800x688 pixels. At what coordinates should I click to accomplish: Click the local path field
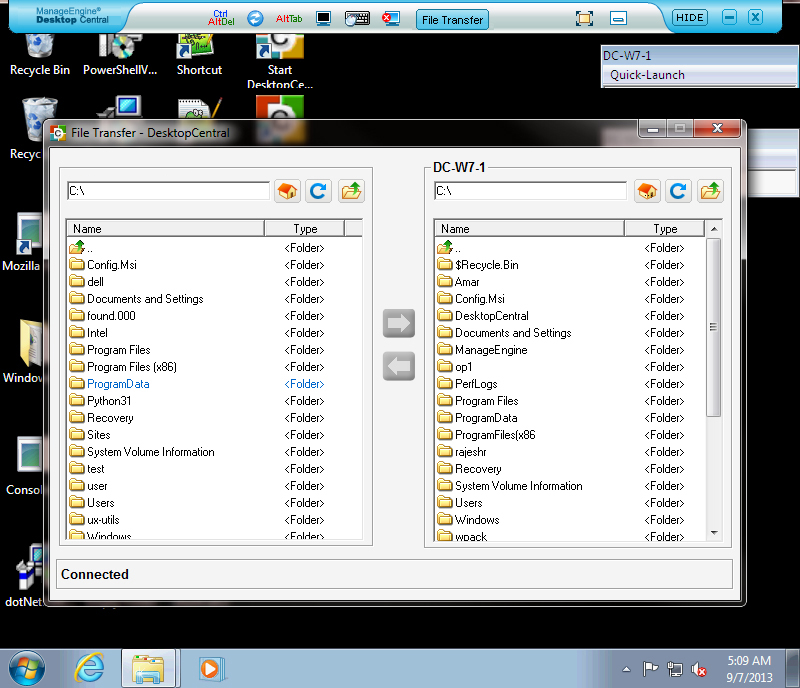[168, 191]
